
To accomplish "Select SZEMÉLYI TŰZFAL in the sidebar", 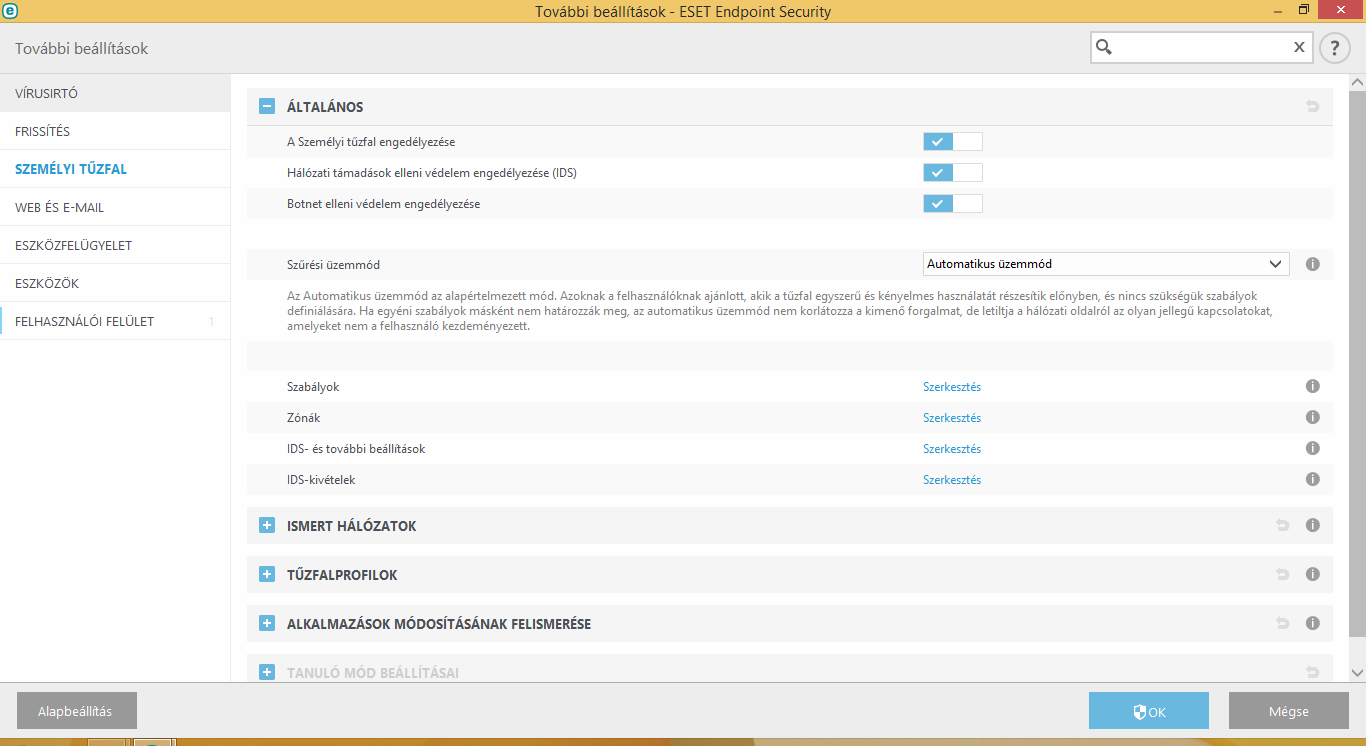I will pyautogui.click(x=115, y=169).
